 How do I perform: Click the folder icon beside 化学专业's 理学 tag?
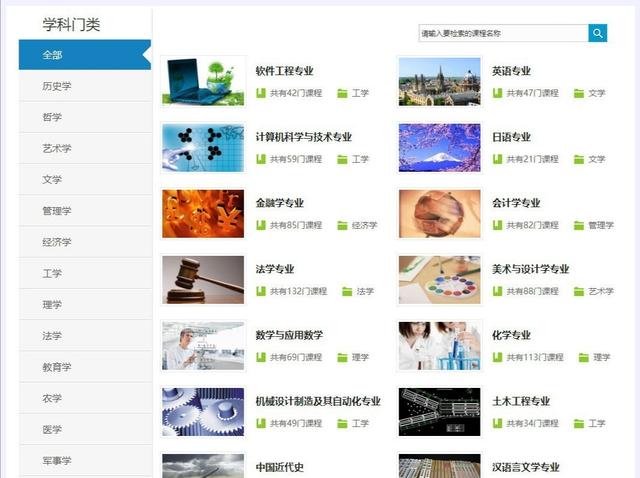(x=584, y=358)
